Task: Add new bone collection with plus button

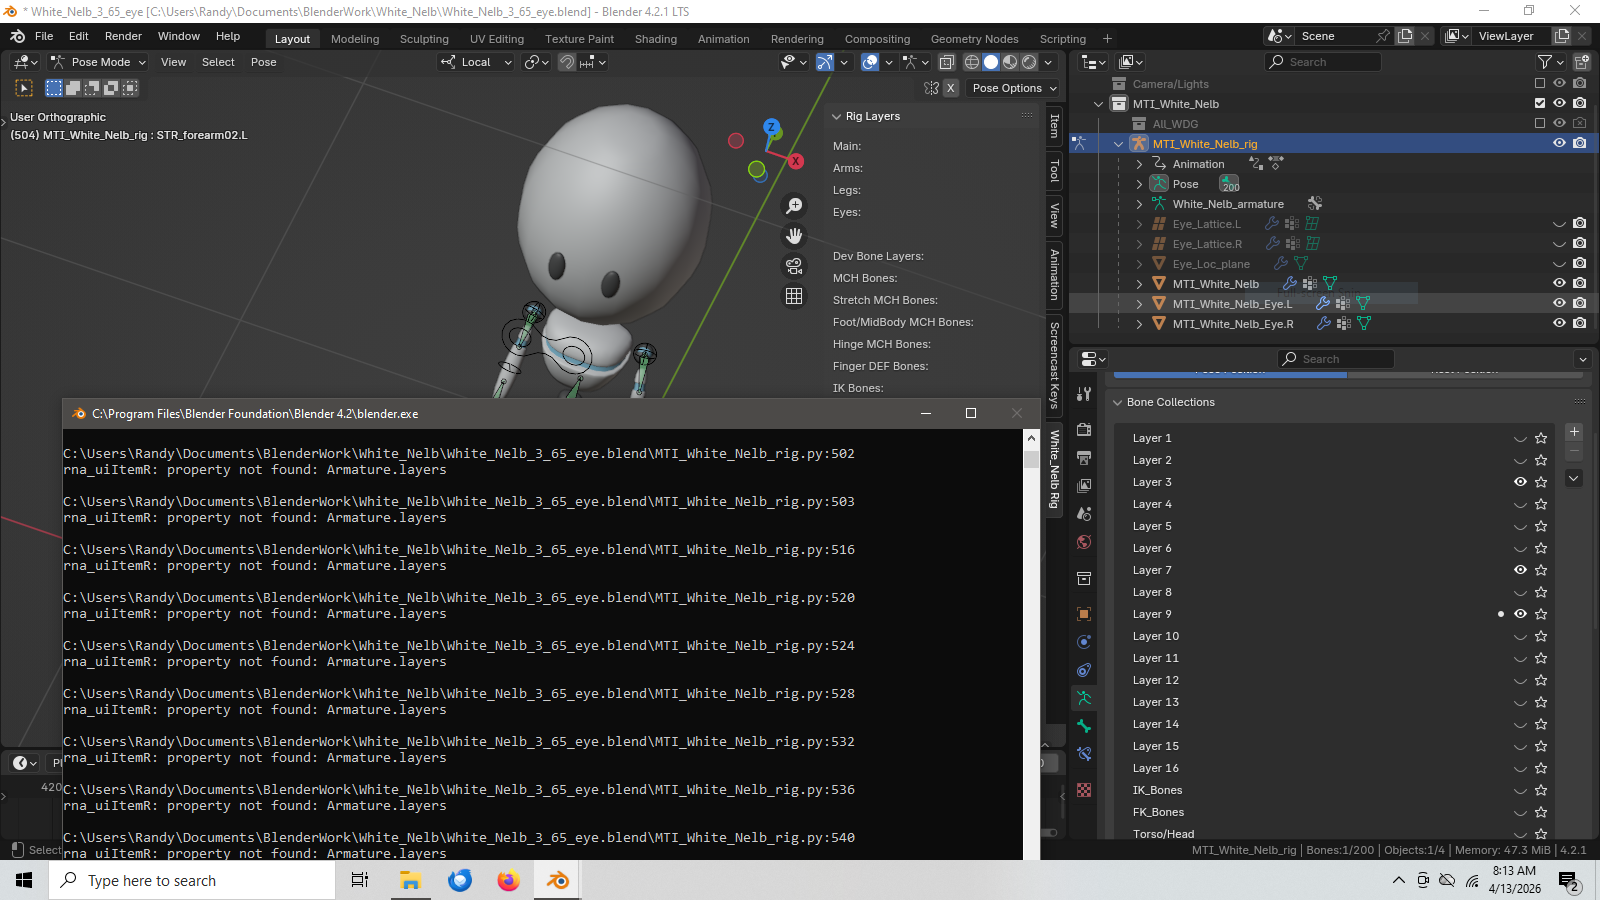Action: (x=1574, y=432)
